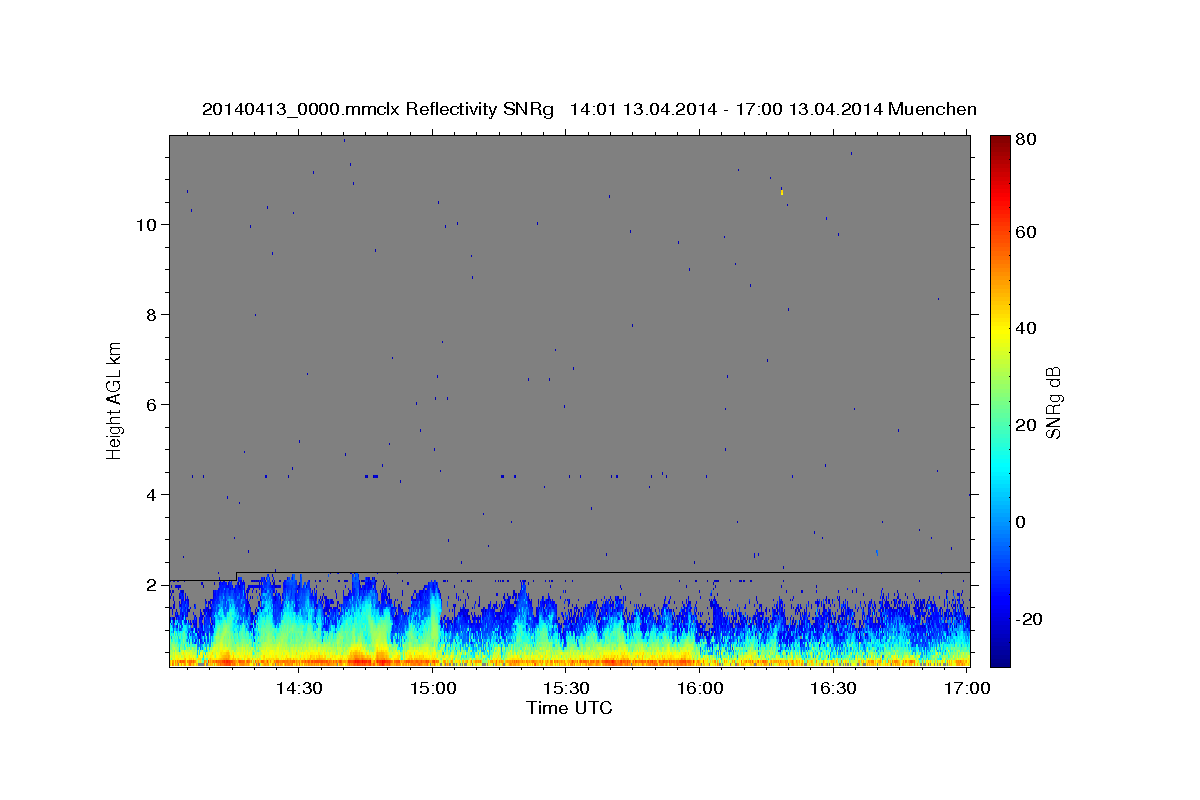Click the height axis label '10'
The image size is (1200, 800).
(x=145, y=225)
